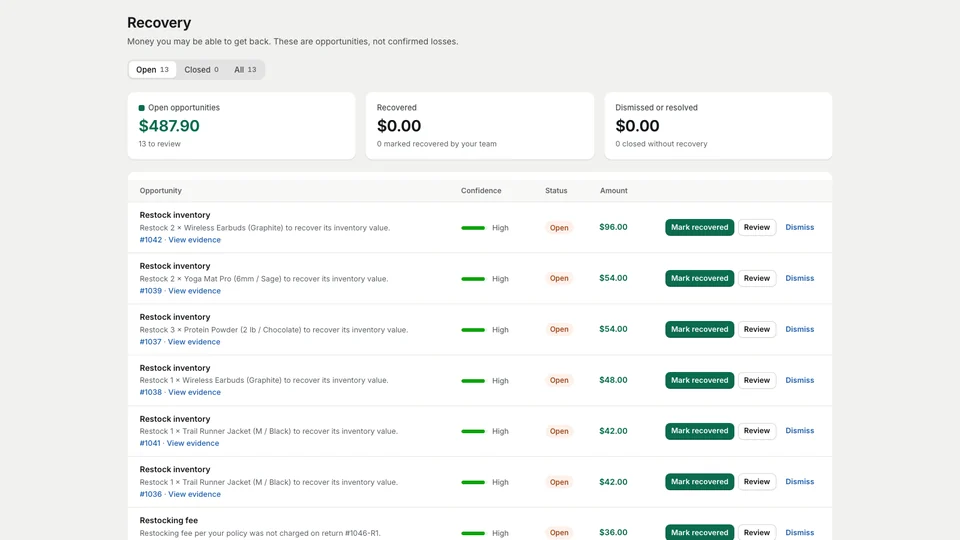Open order link #1042
The width and height of the screenshot is (960, 540).
[x=151, y=240]
